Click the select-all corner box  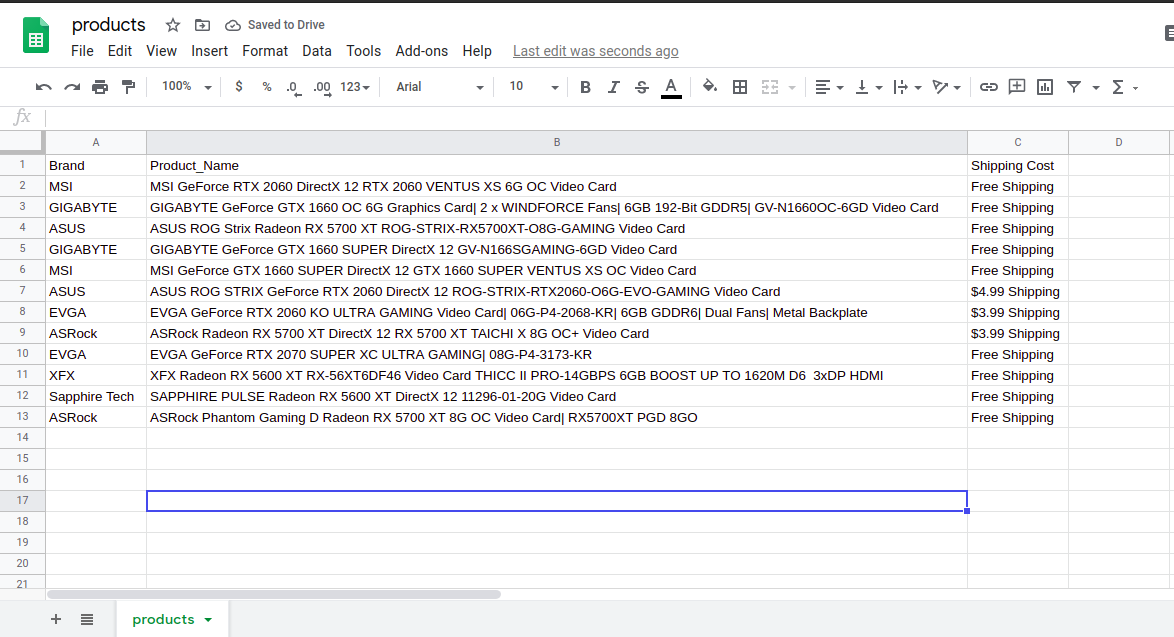pos(22,141)
